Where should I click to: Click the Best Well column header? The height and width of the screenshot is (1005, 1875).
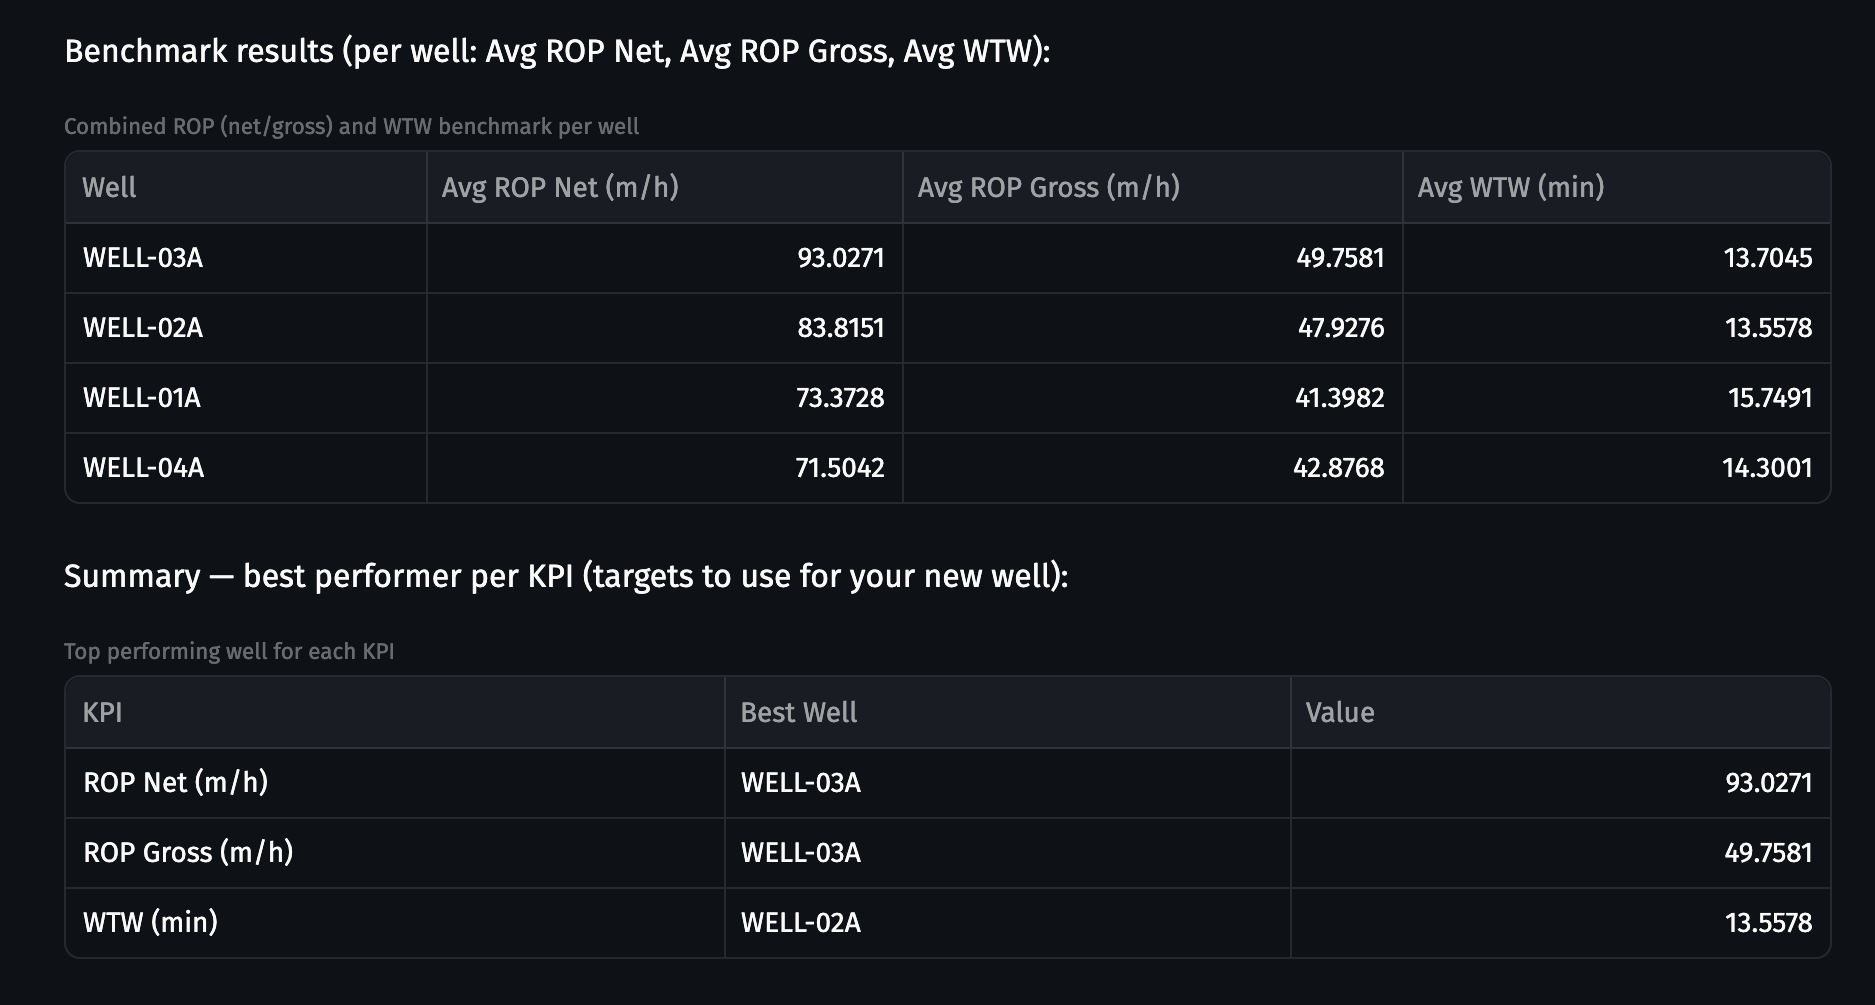[x=798, y=713]
